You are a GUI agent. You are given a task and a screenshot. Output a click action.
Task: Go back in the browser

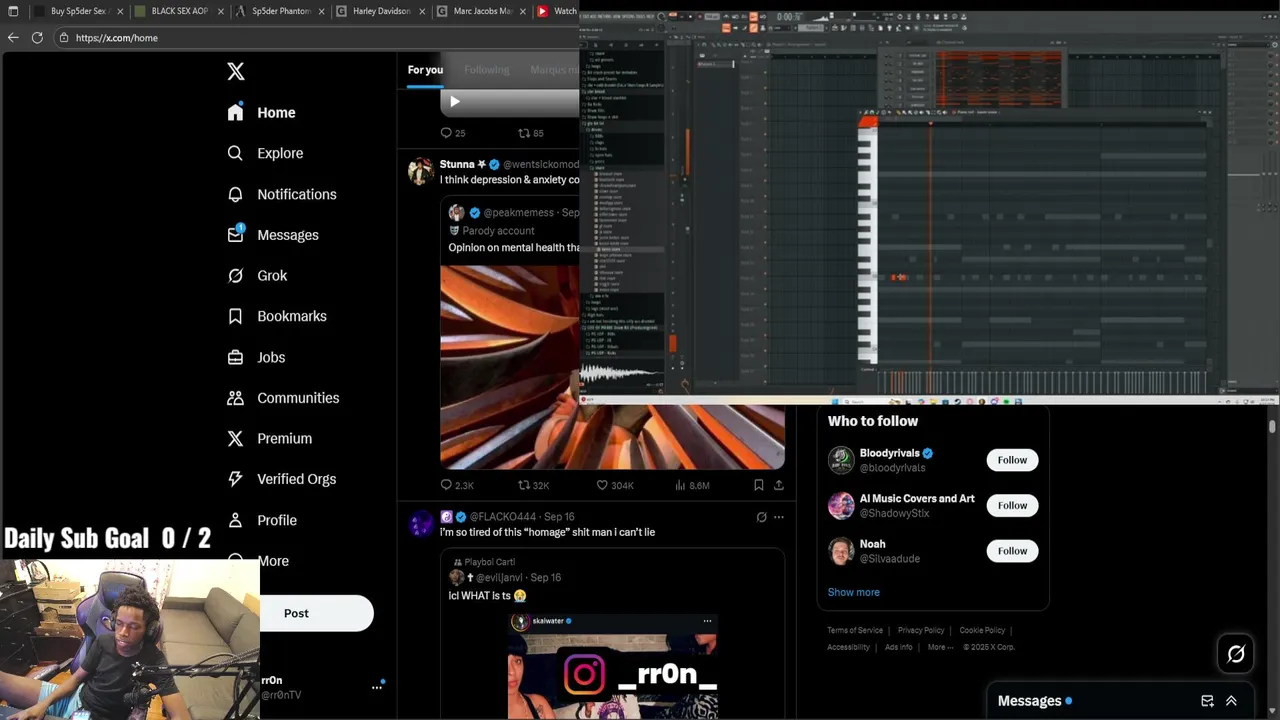(x=13, y=37)
